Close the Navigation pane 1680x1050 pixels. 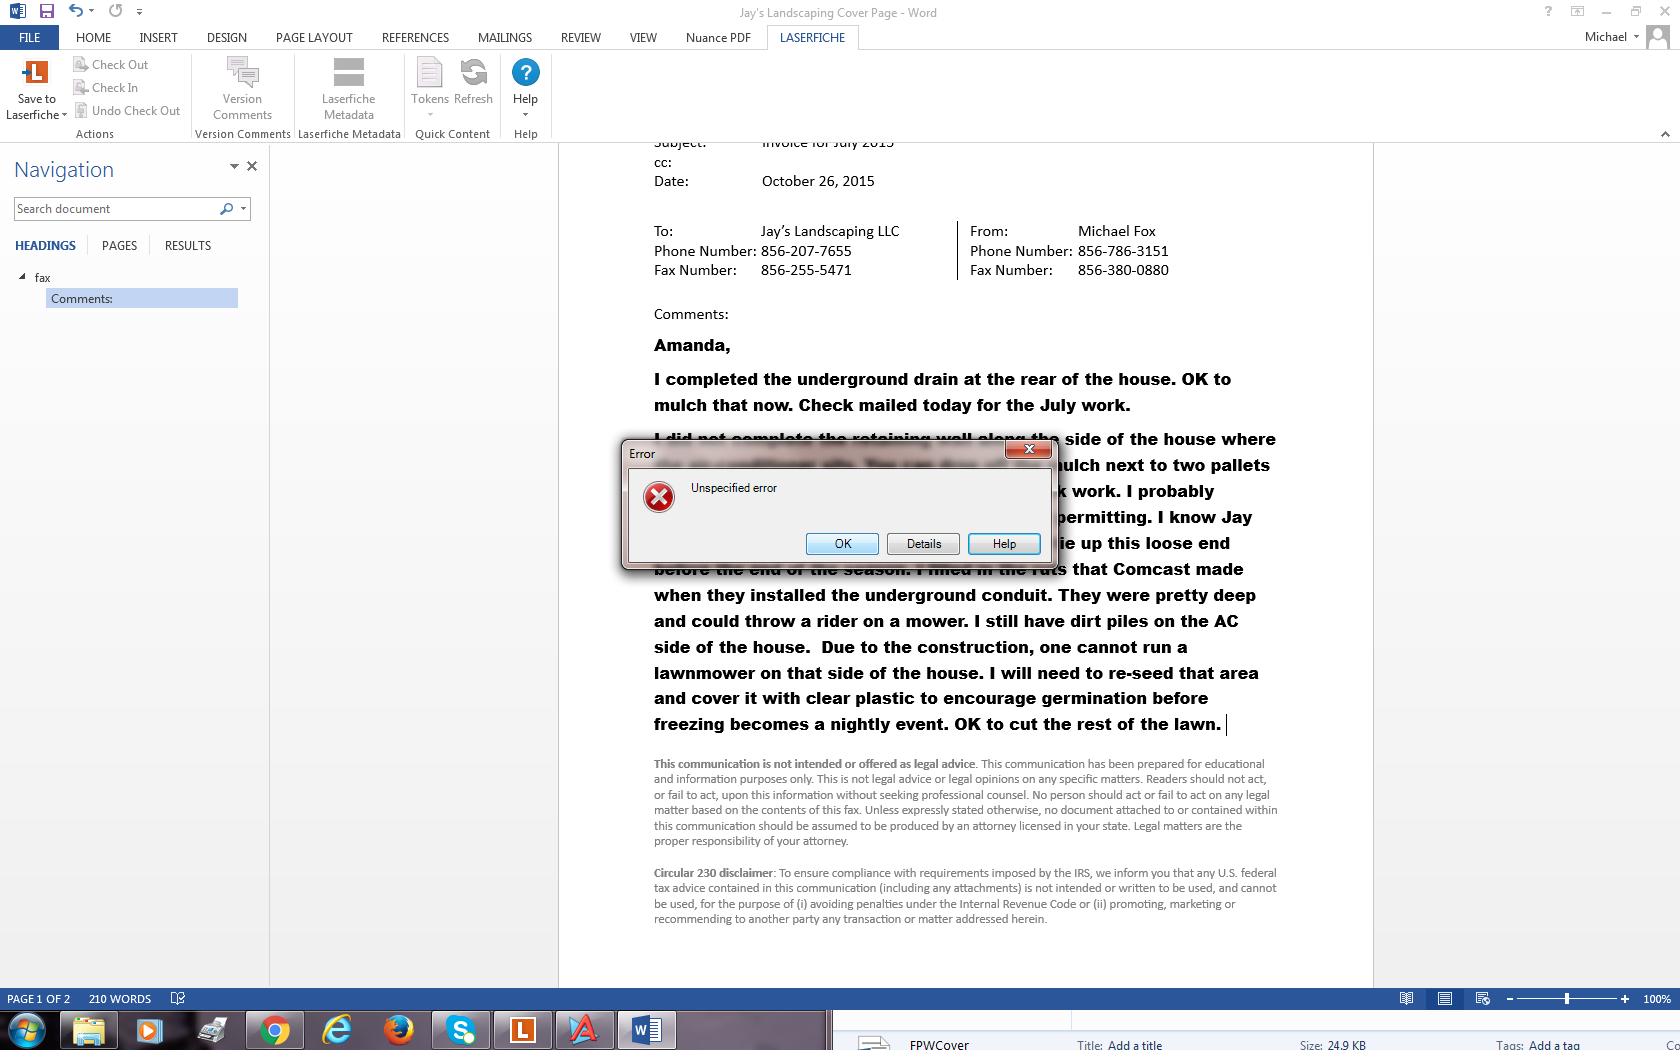click(252, 166)
